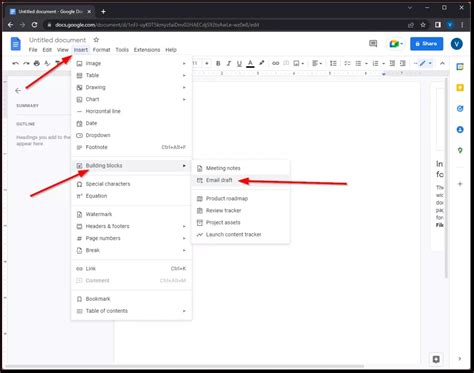Expand the Chart submenu
The width and height of the screenshot is (474, 373).
click(x=131, y=99)
